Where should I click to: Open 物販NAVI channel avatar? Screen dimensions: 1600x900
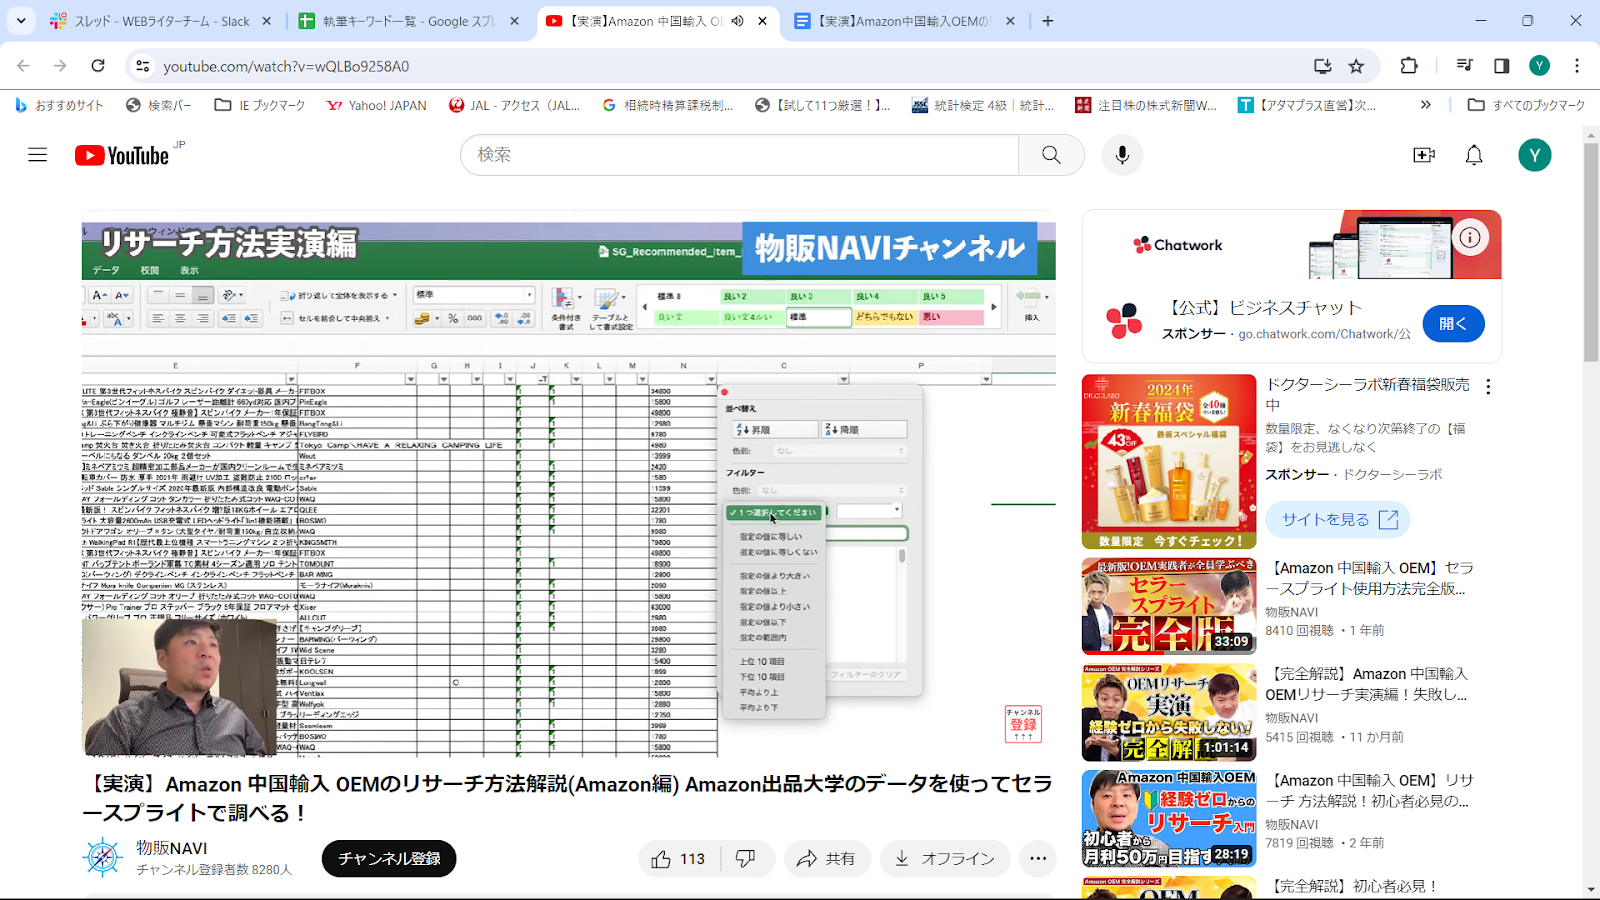click(x=102, y=858)
